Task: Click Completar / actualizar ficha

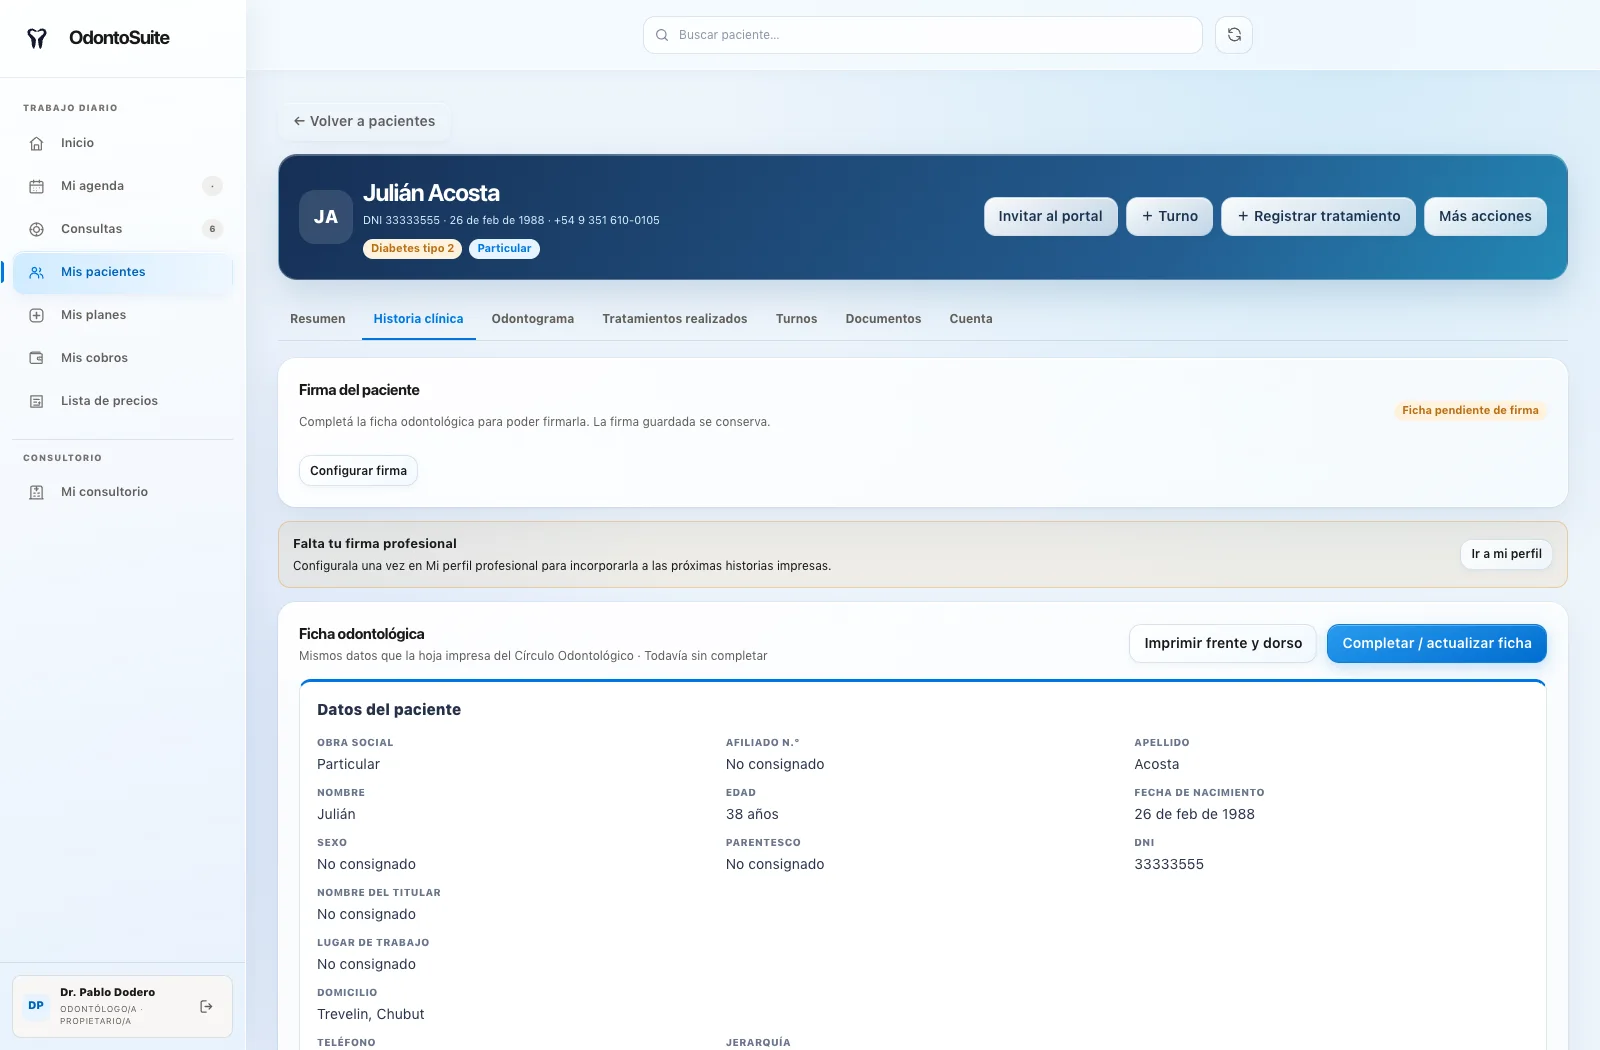Action: (x=1437, y=644)
